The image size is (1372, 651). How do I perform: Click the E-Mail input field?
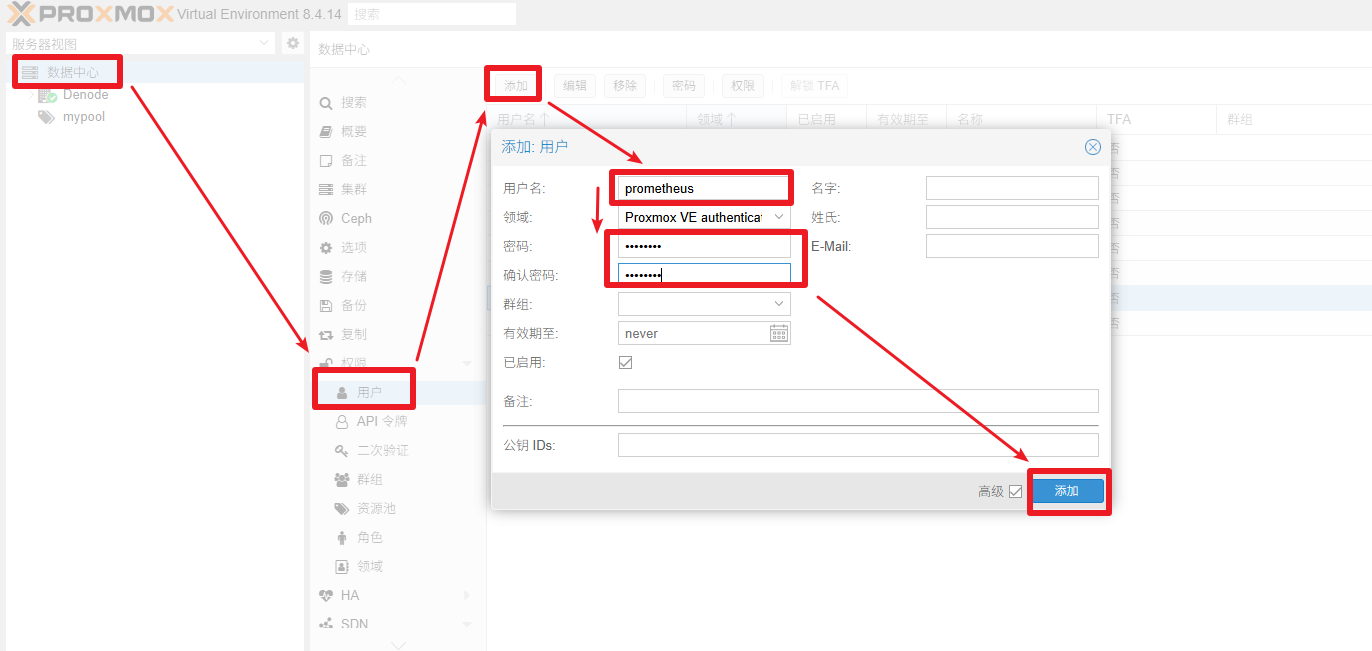tap(1011, 246)
